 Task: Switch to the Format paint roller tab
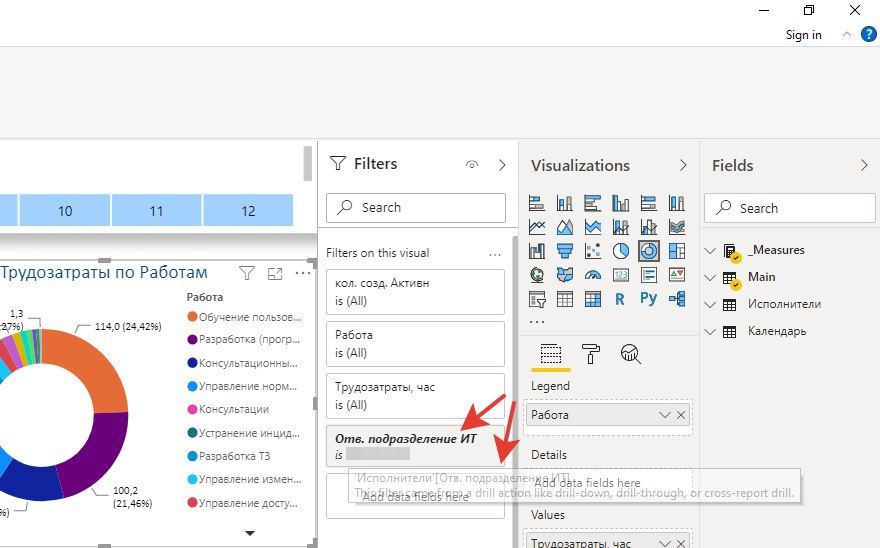(x=590, y=354)
